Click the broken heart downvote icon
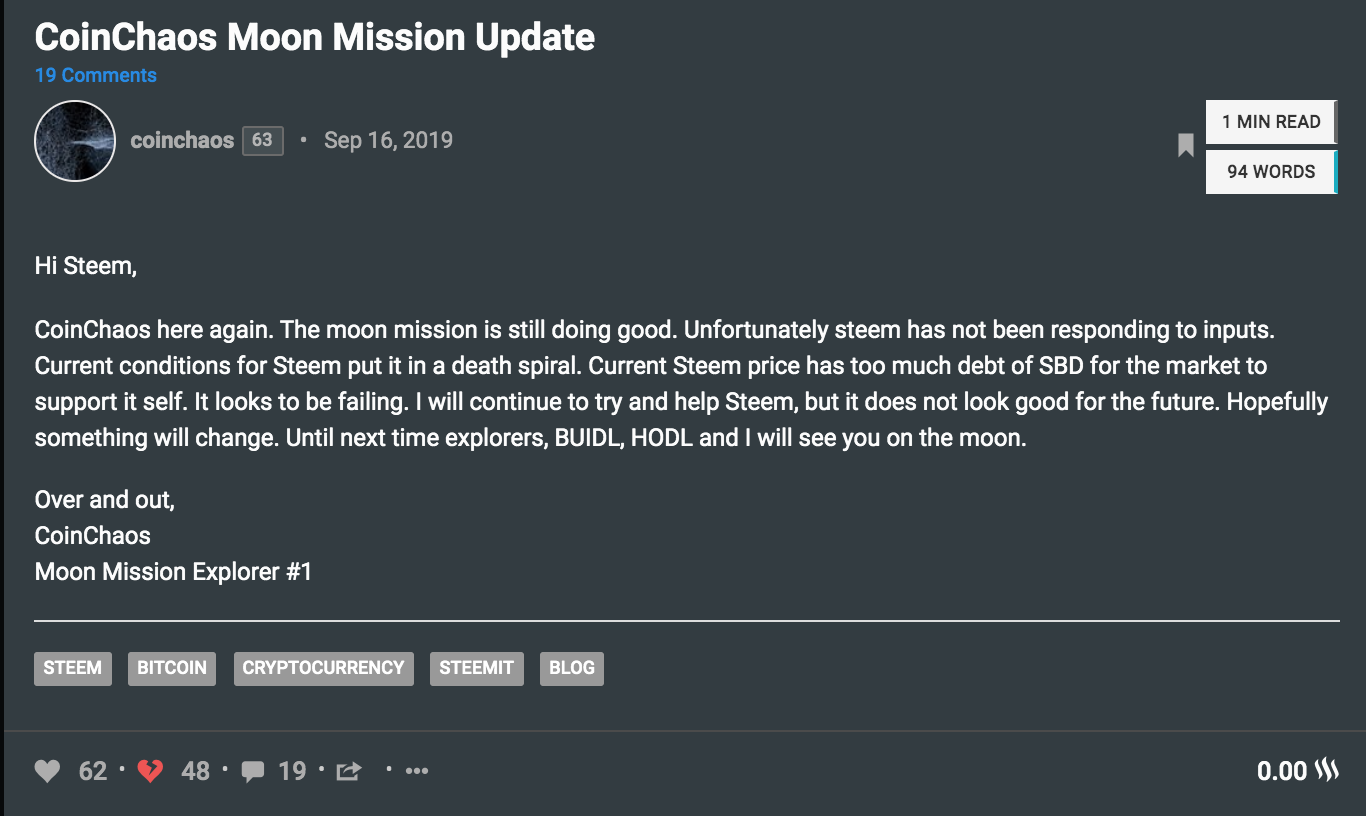Viewport: 1366px width, 816px height. click(x=150, y=771)
